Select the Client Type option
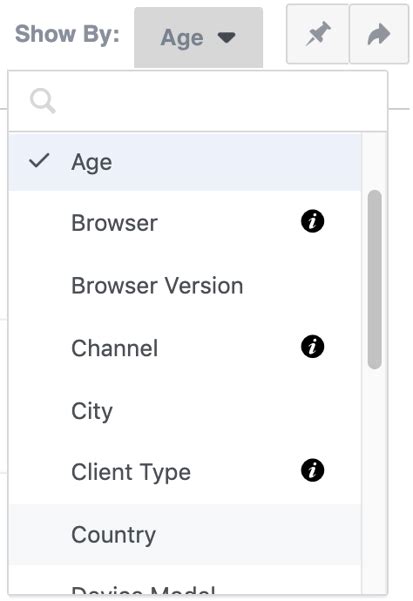The height and width of the screenshot is (601, 413). point(185,472)
